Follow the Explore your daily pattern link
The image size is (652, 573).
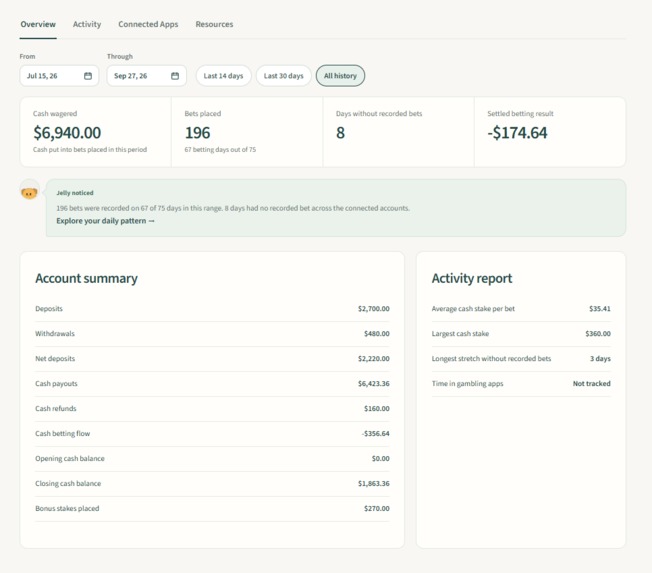106,221
